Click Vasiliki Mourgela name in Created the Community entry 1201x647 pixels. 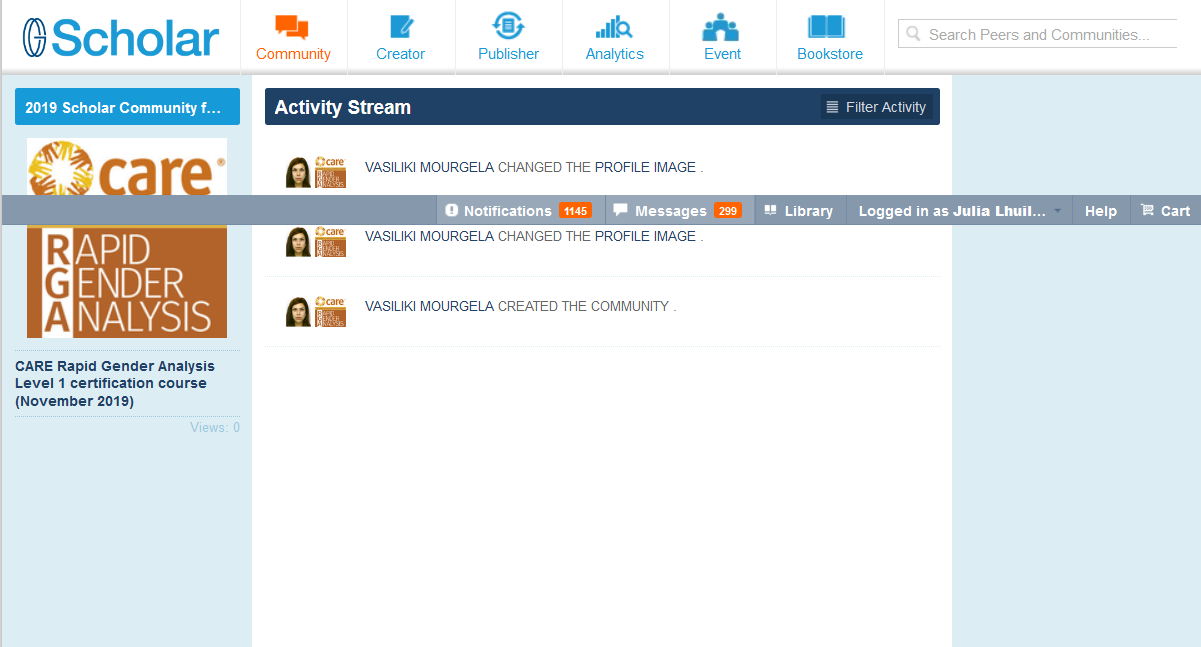coord(429,306)
